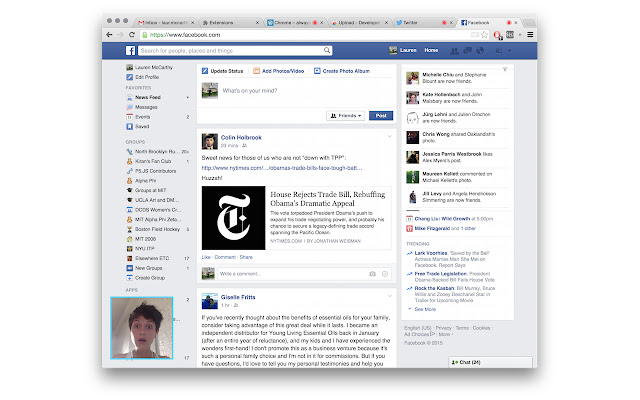
Task: Switch to the Chrome tab
Action: 295,22
